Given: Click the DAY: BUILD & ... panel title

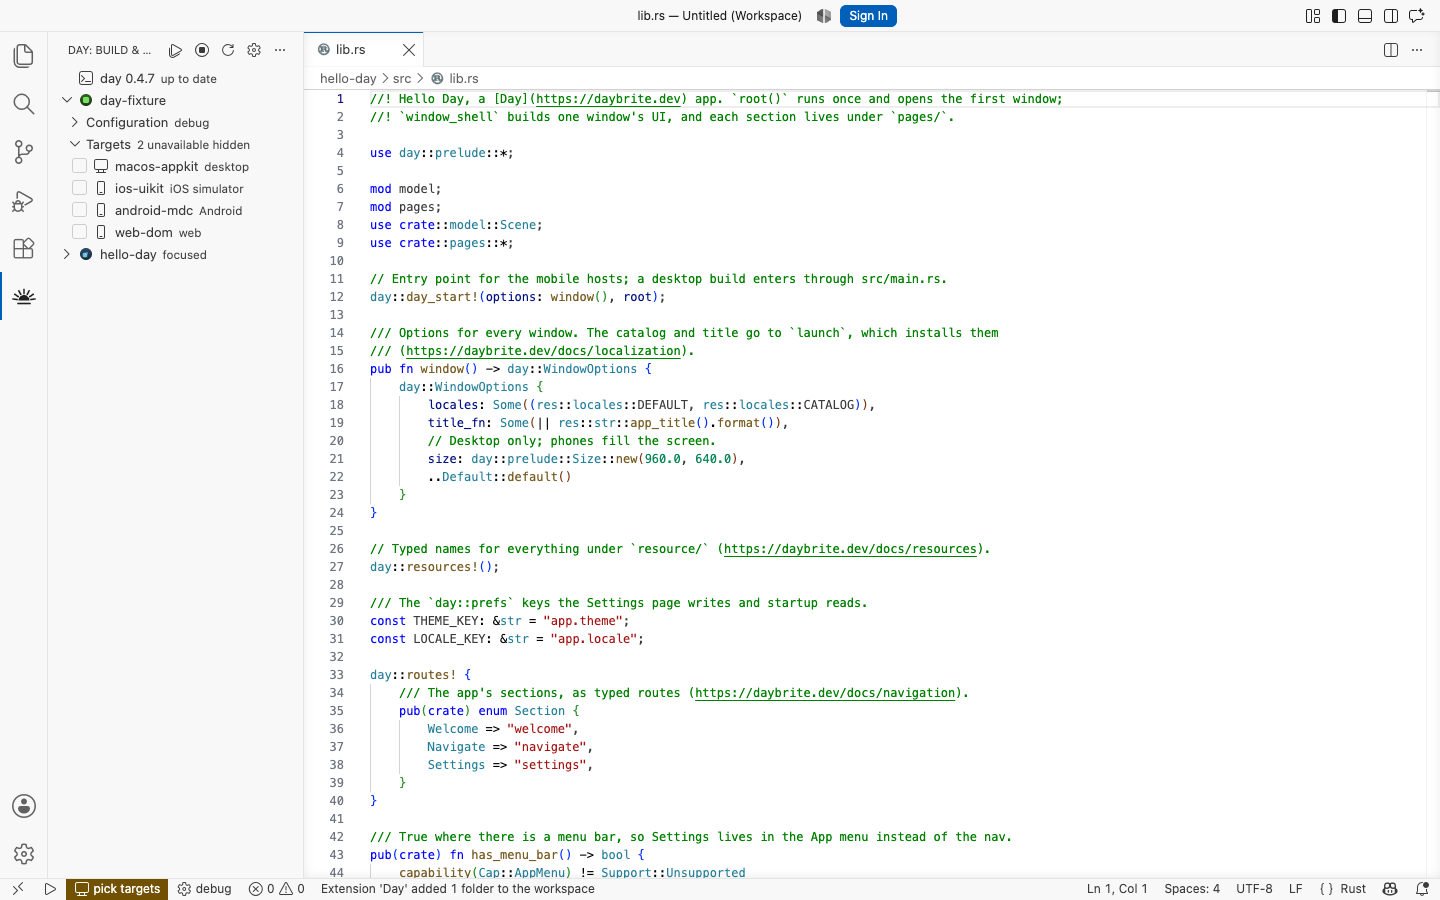Looking at the screenshot, I should point(110,50).
